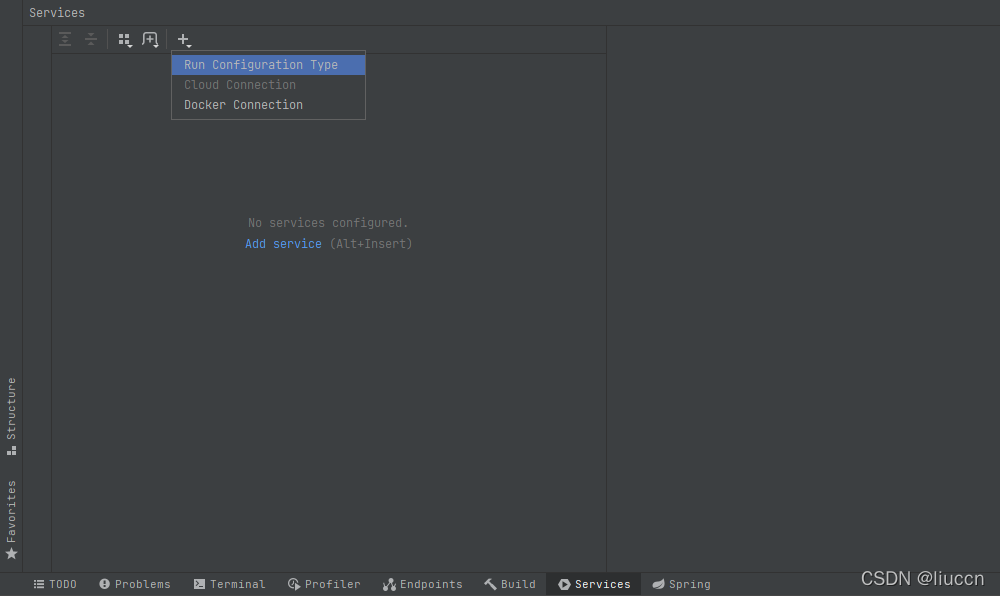The width and height of the screenshot is (1000, 596).
Task: Click the Collapse All toolbar icon
Action: pyautogui.click(x=91, y=40)
